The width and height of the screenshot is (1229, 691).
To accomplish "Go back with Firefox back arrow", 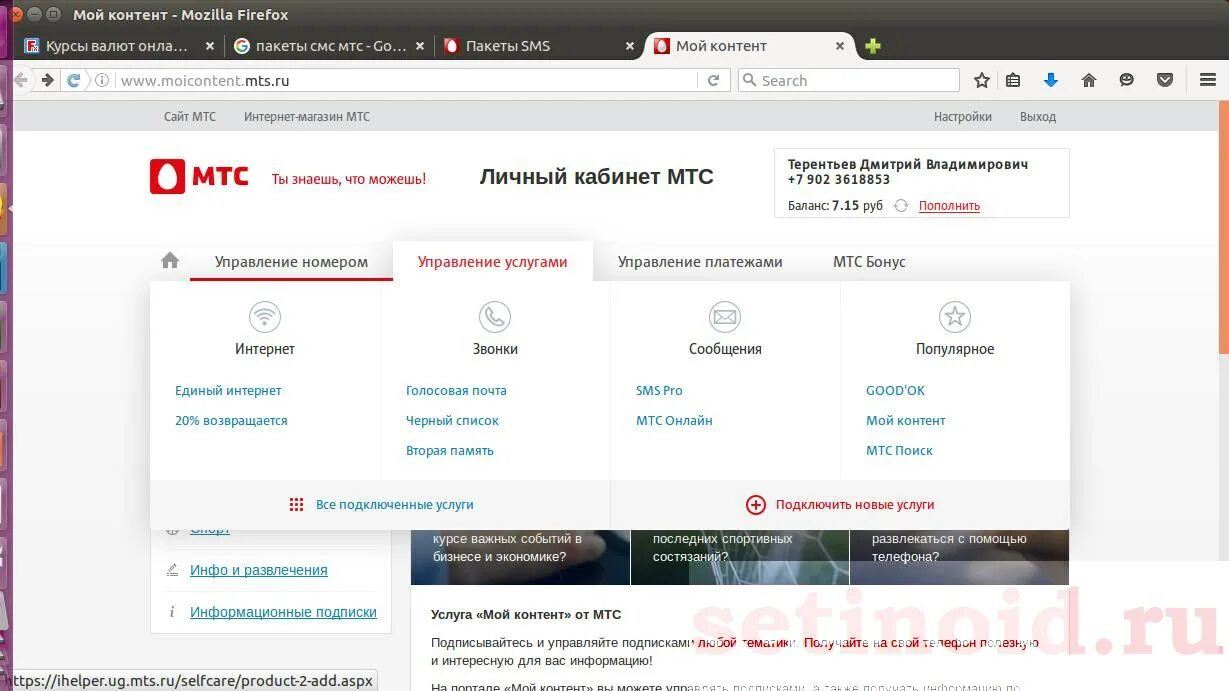I will (x=21, y=80).
